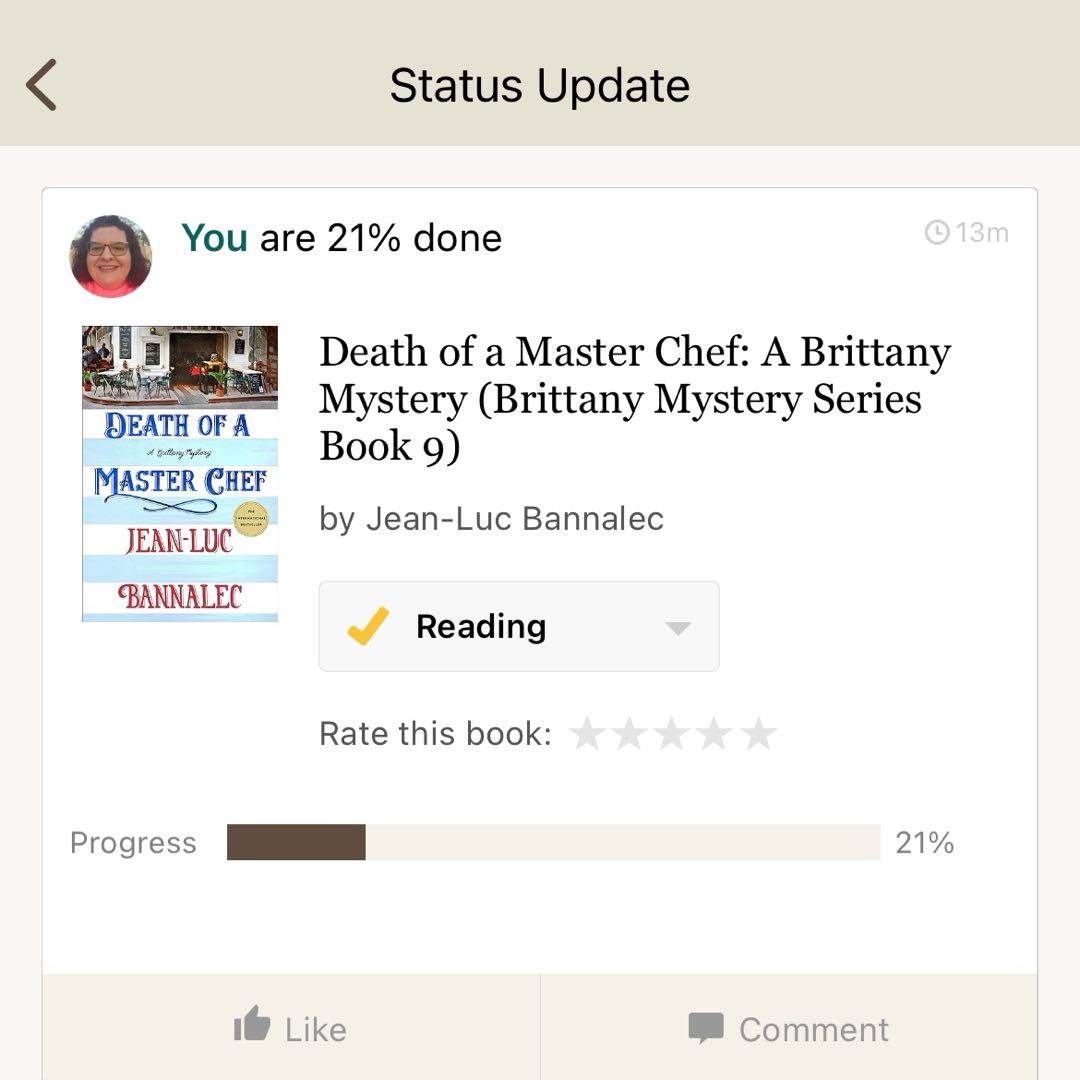Tap the reading progress bar
The image size is (1080, 1080).
pos(553,842)
